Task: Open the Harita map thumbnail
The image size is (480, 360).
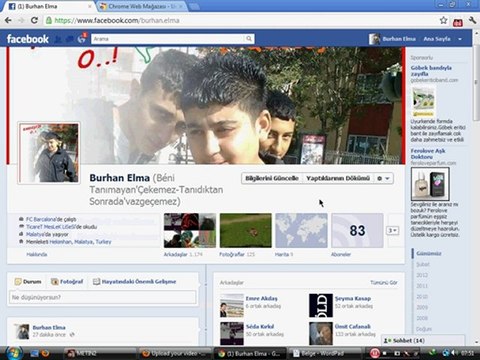Action: point(301,230)
